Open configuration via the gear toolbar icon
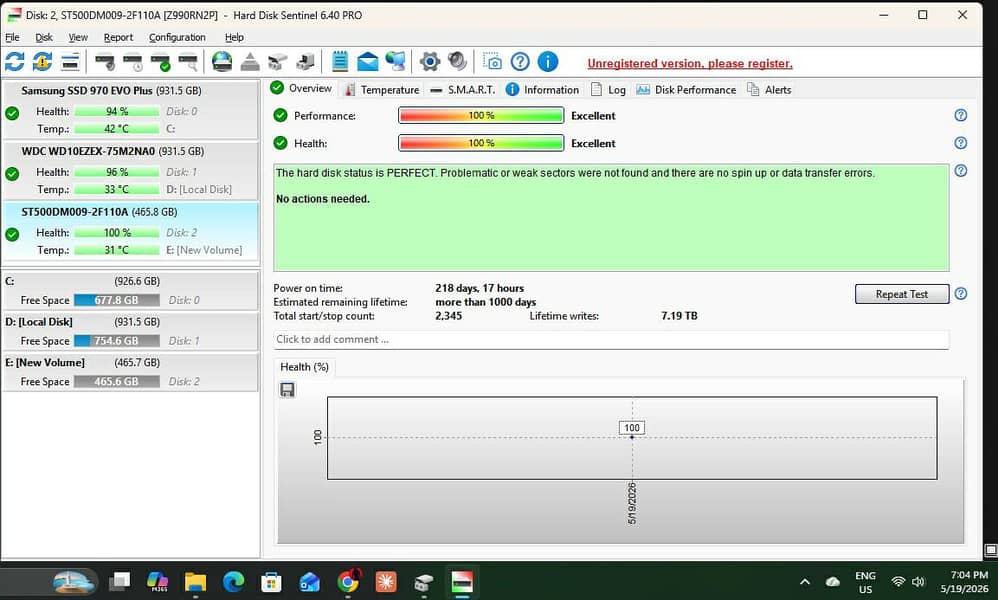998x600 pixels. coord(430,62)
